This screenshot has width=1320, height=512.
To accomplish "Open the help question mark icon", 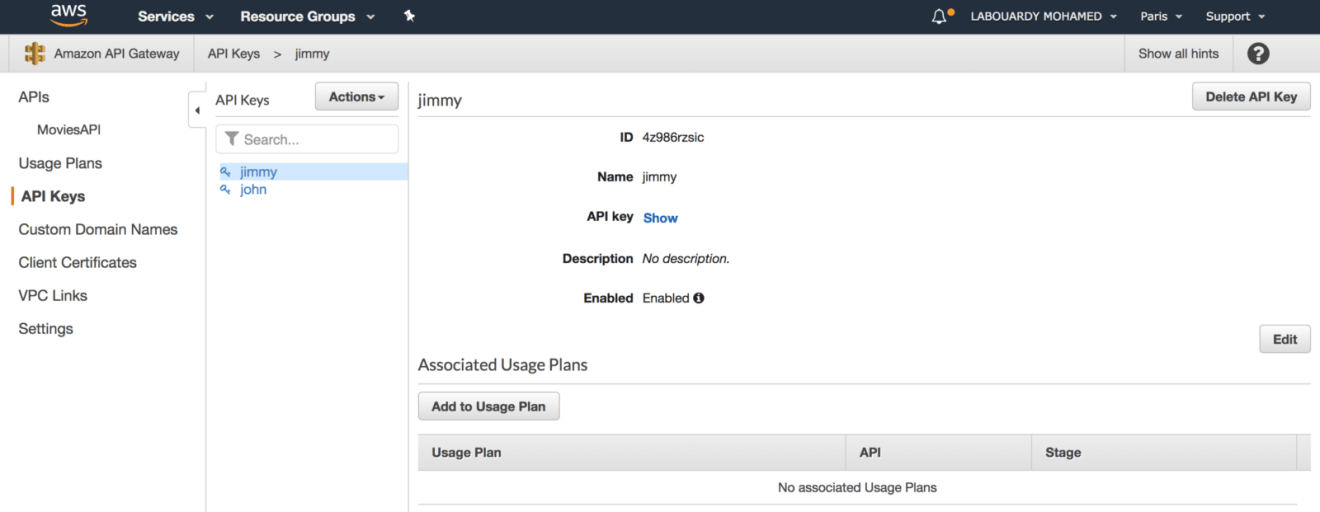I will pyautogui.click(x=1258, y=54).
